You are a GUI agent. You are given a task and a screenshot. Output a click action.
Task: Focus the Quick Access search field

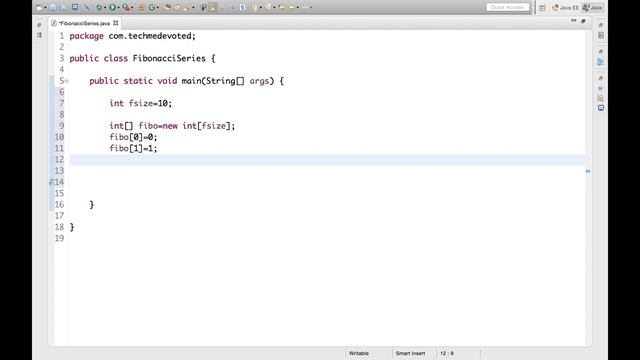508,7
